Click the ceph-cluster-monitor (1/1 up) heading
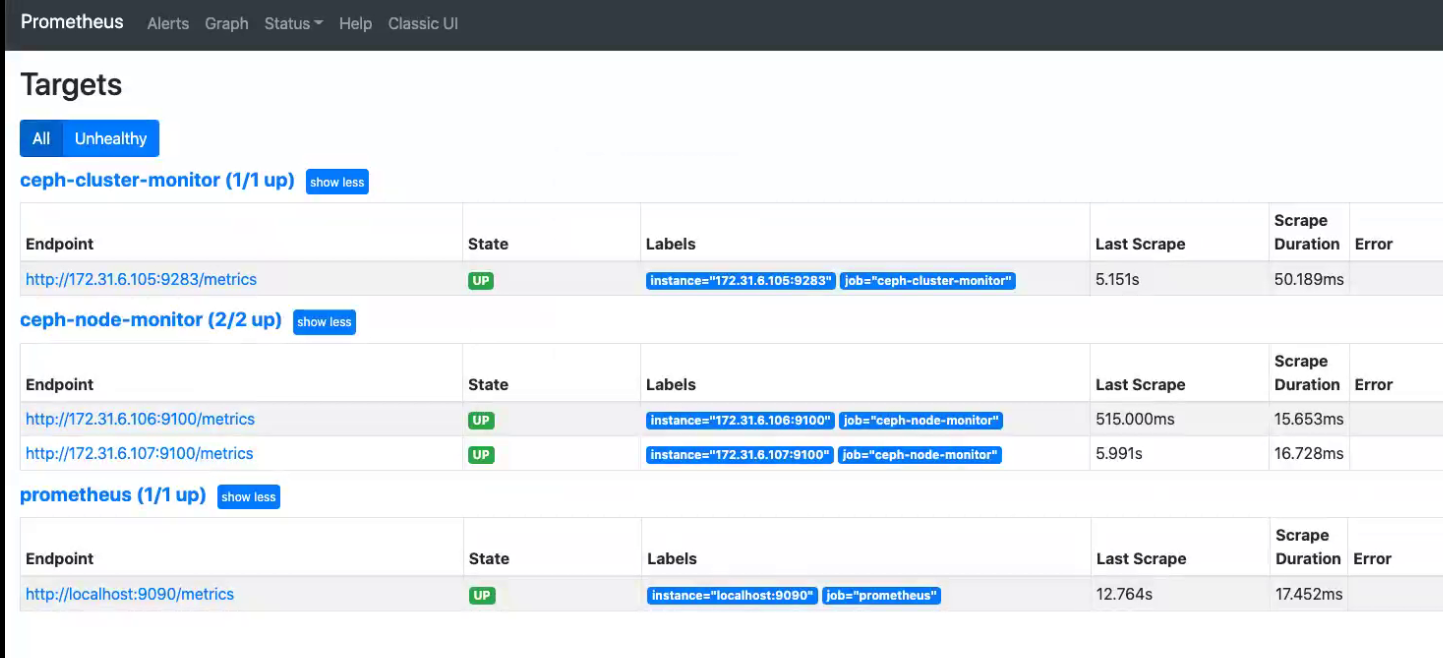Screen dimensions: 1443x658 point(157,180)
